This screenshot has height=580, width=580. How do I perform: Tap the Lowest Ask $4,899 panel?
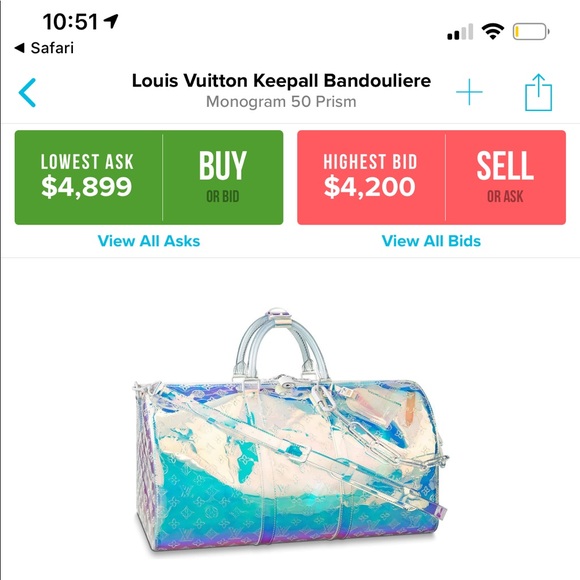88,177
